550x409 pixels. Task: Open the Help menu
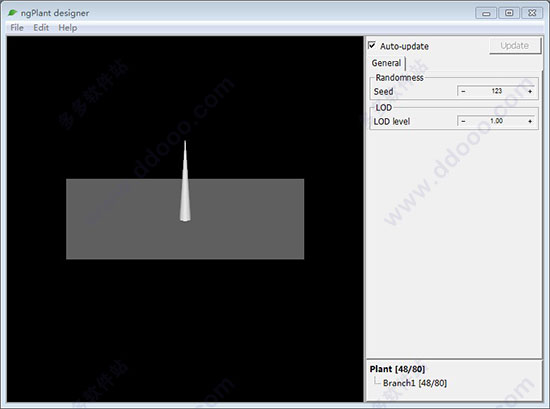pyautogui.click(x=68, y=28)
